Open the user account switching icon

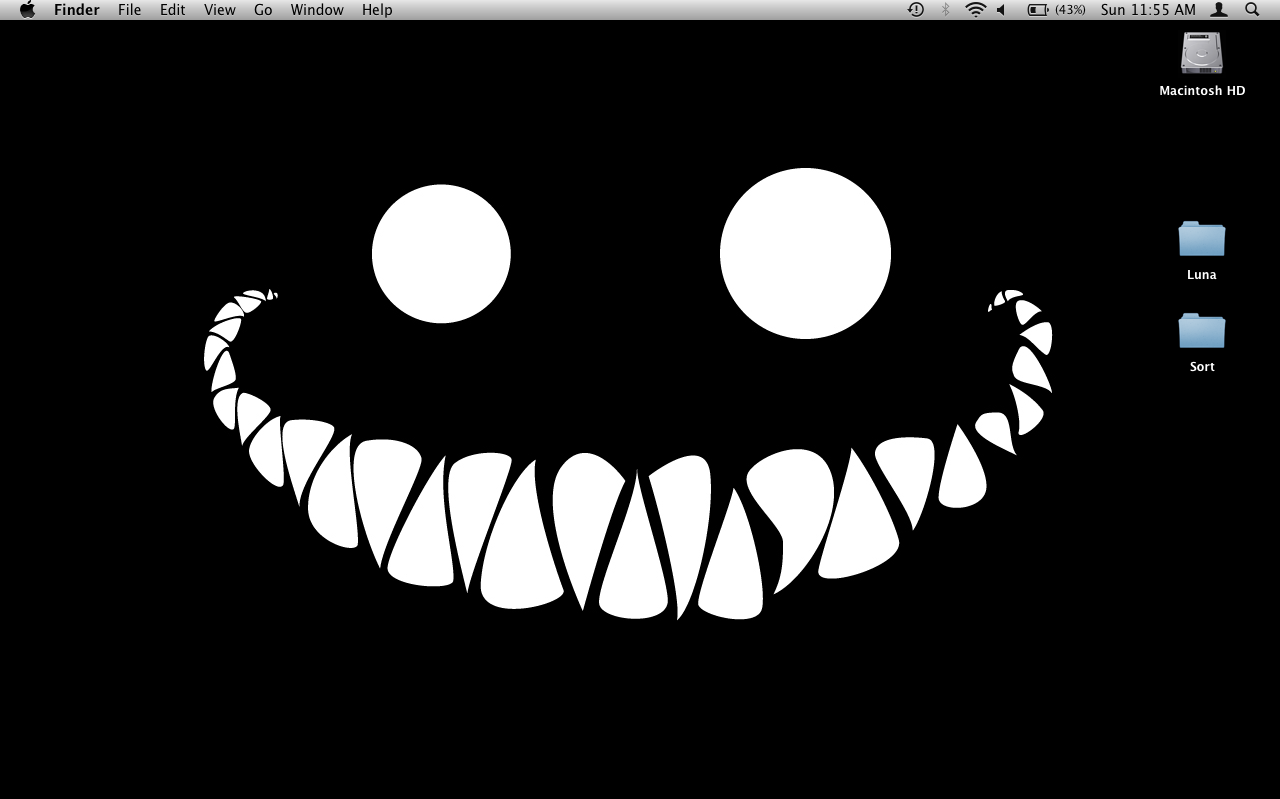(x=1219, y=10)
